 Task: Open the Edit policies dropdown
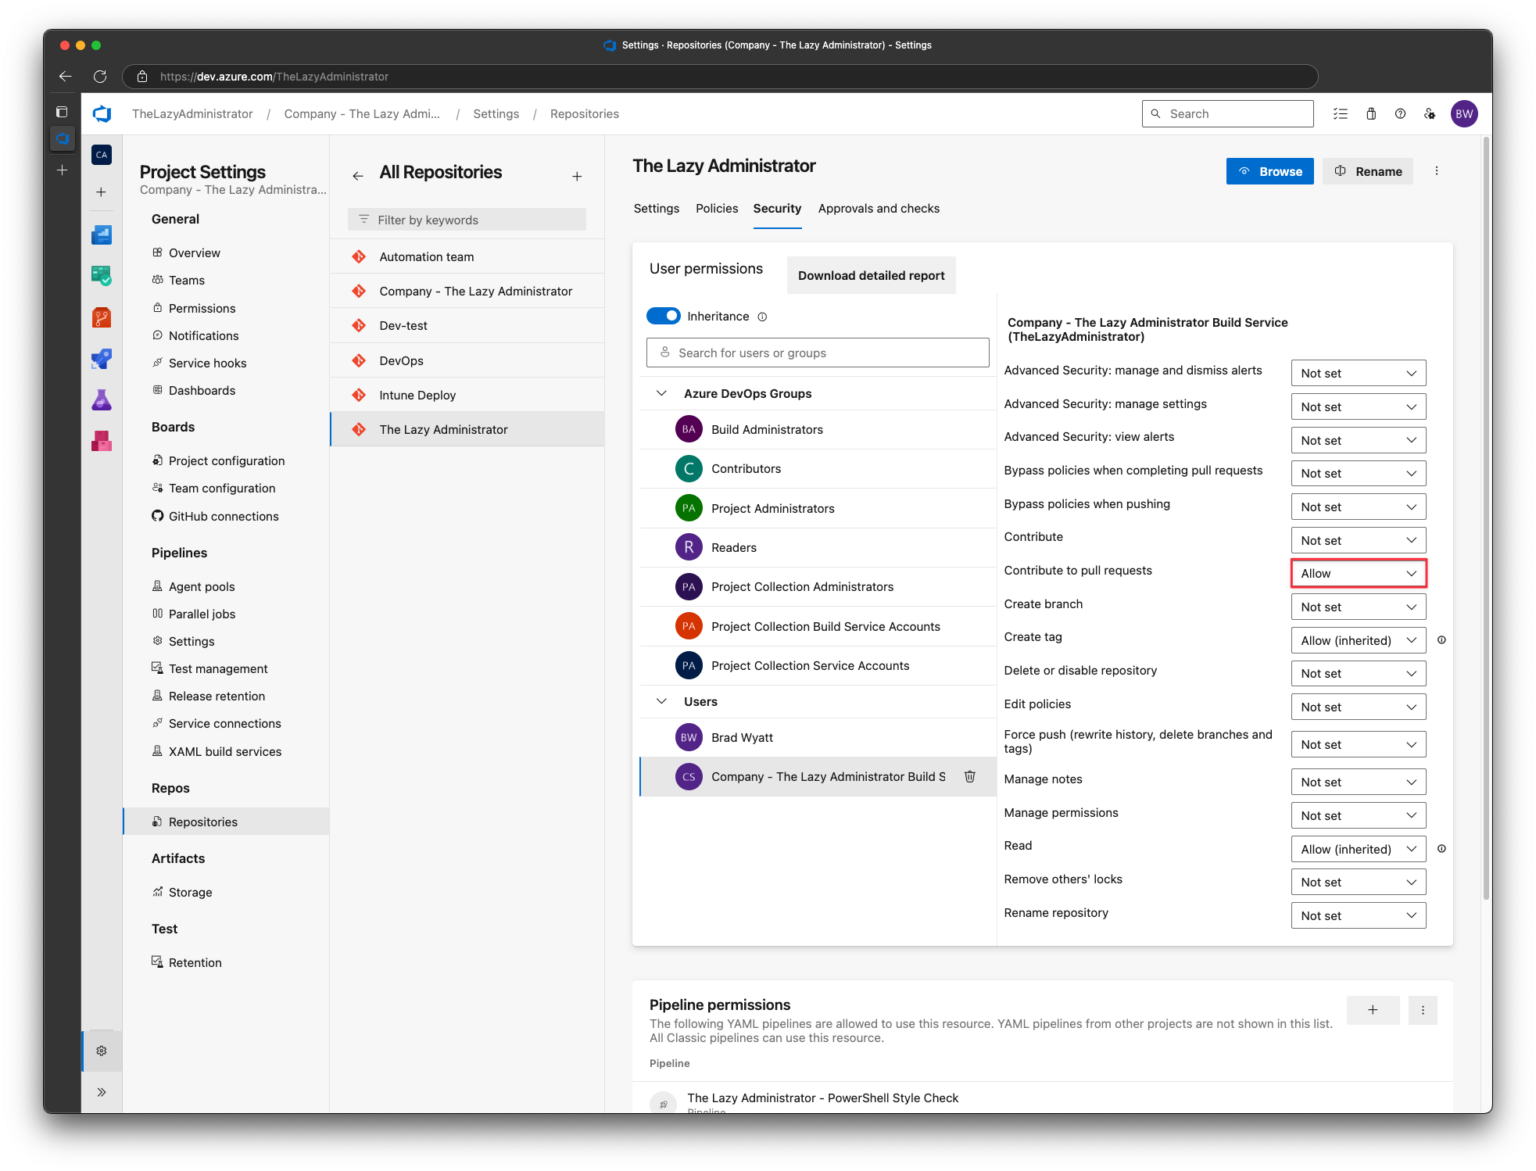click(1358, 707)
